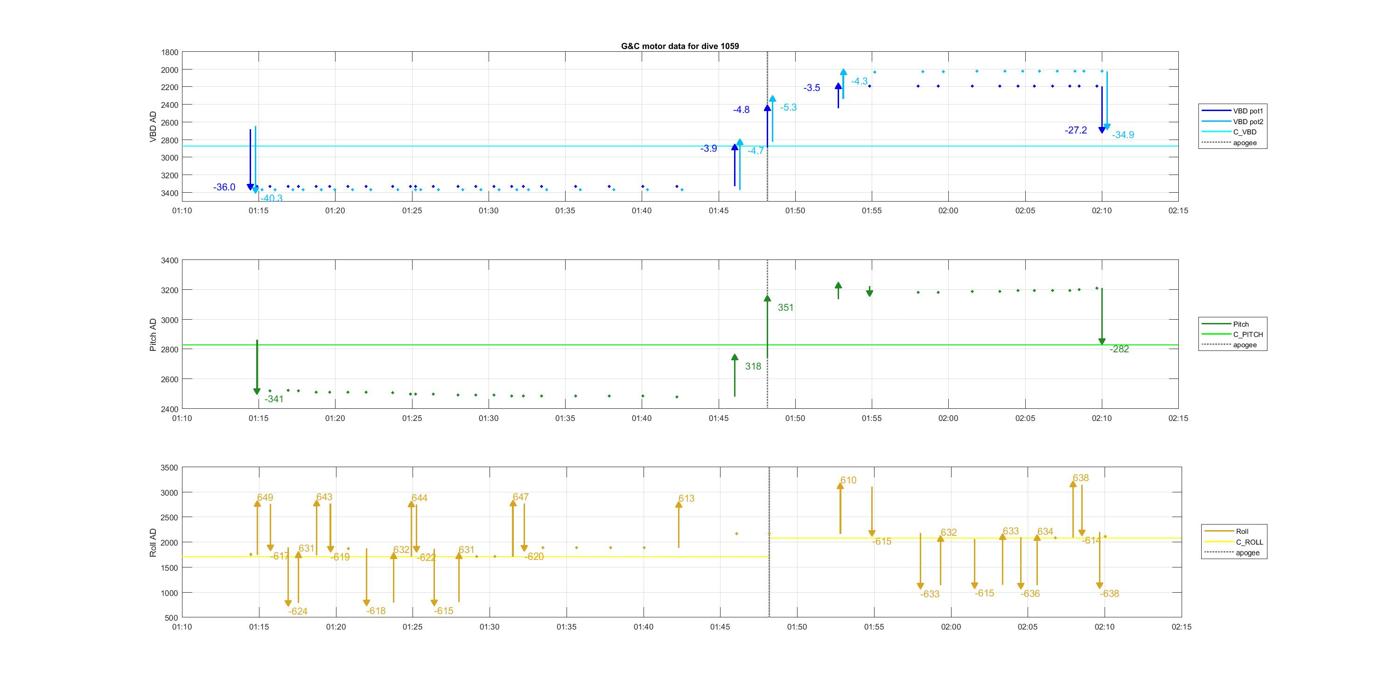Click the '633' roll value label
Screen dimensions: 1400x693
point(1011,532)
